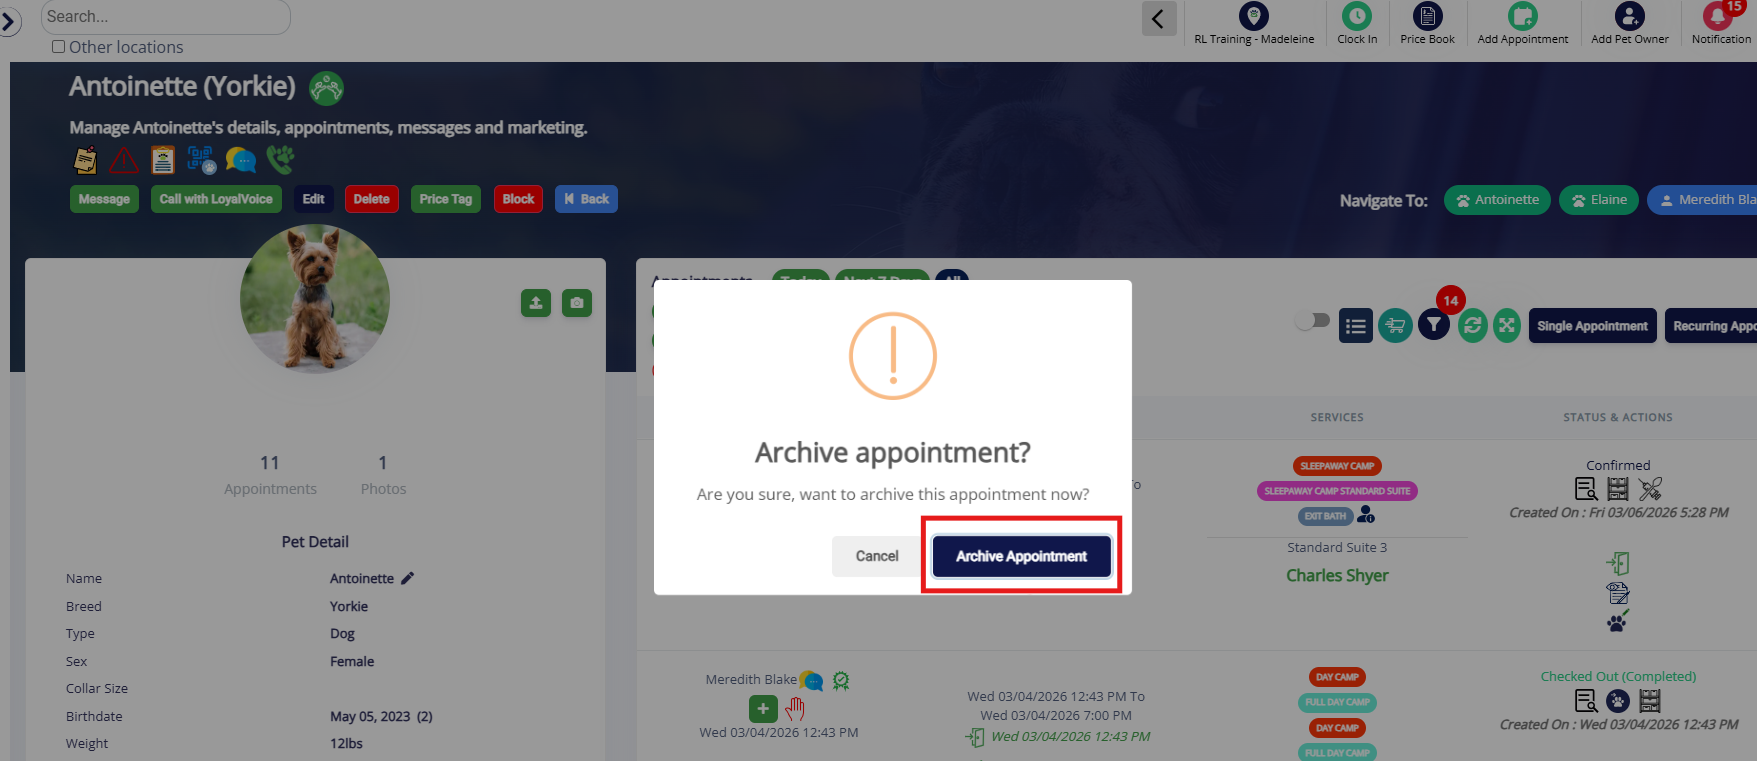Edit pet name with the pencil icon
Viewport: 1757px width, 761px height.
pyautogui.click(x=407, y=578)
